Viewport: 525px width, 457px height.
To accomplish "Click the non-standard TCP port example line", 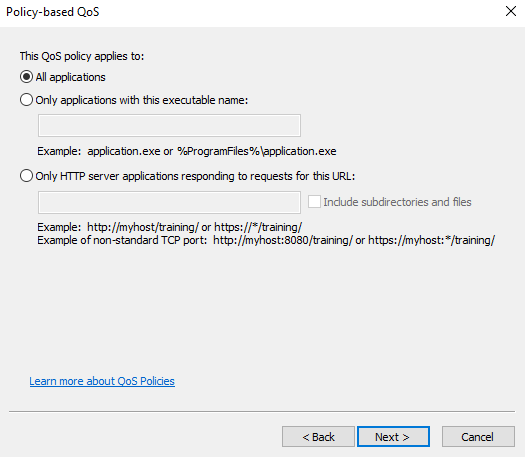I will pyautogui.click(x=266, y=240).
